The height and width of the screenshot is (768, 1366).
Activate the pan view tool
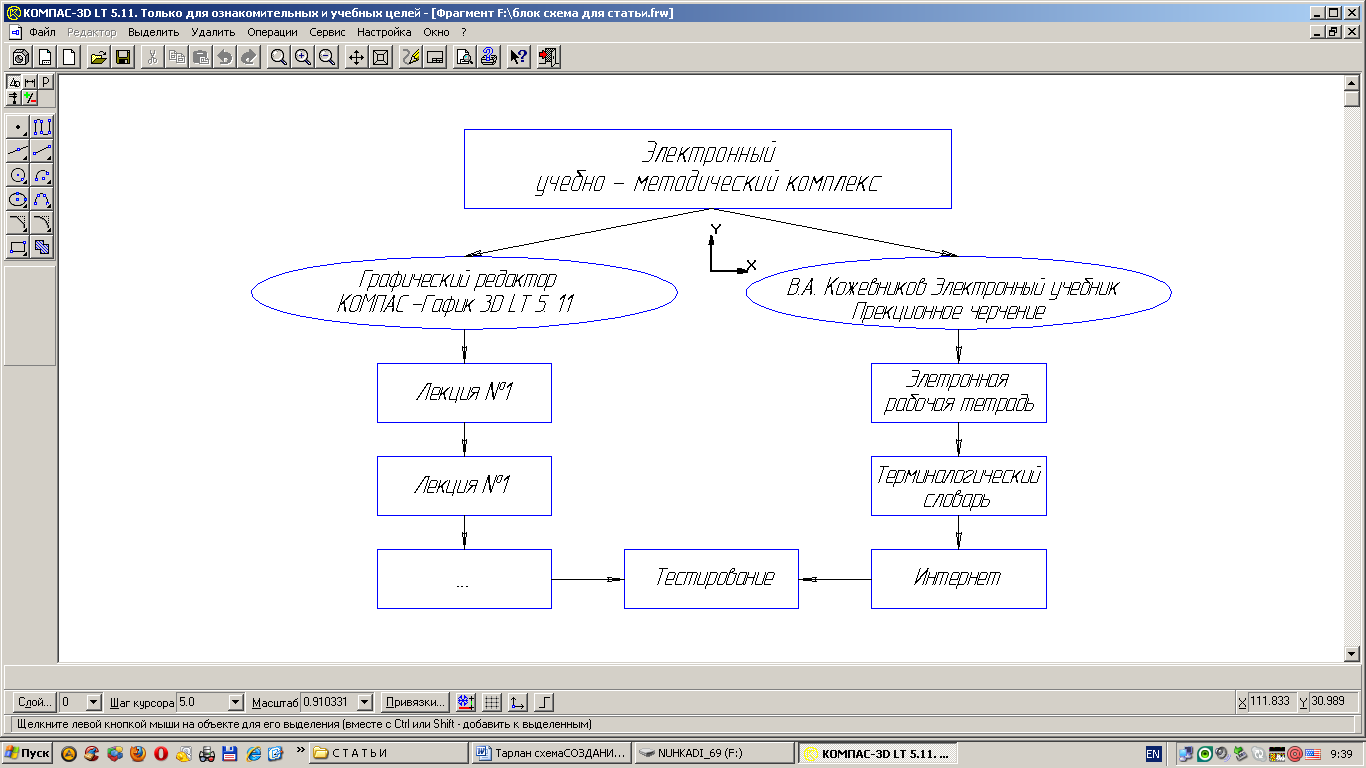coord(357,57)
